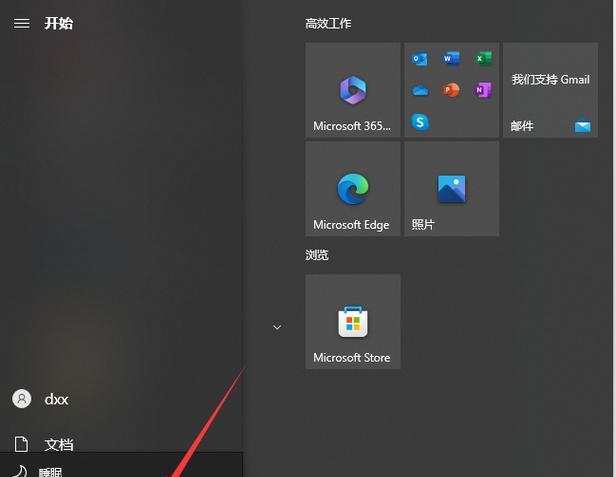Launch Excel from the Office folder tile
The width and height of the screenshot is (616, 477).
pyautogui.click(x=483, y=59)
